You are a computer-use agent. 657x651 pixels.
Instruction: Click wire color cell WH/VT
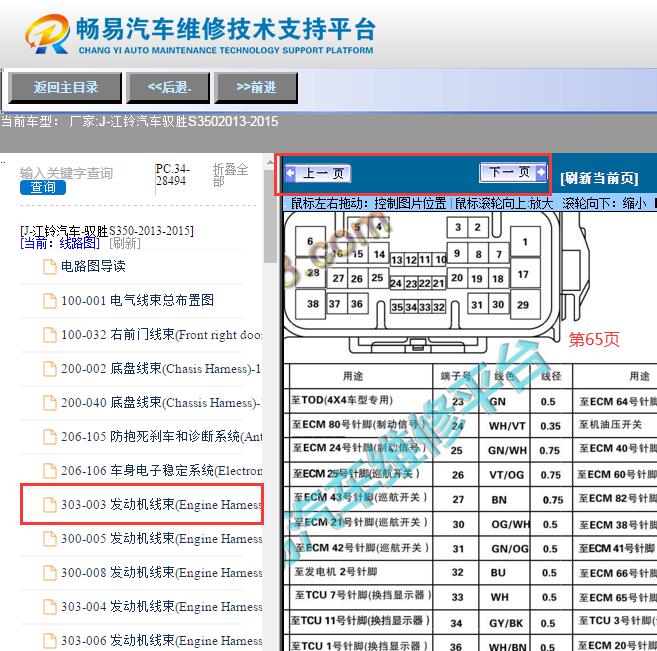[506, 426]
